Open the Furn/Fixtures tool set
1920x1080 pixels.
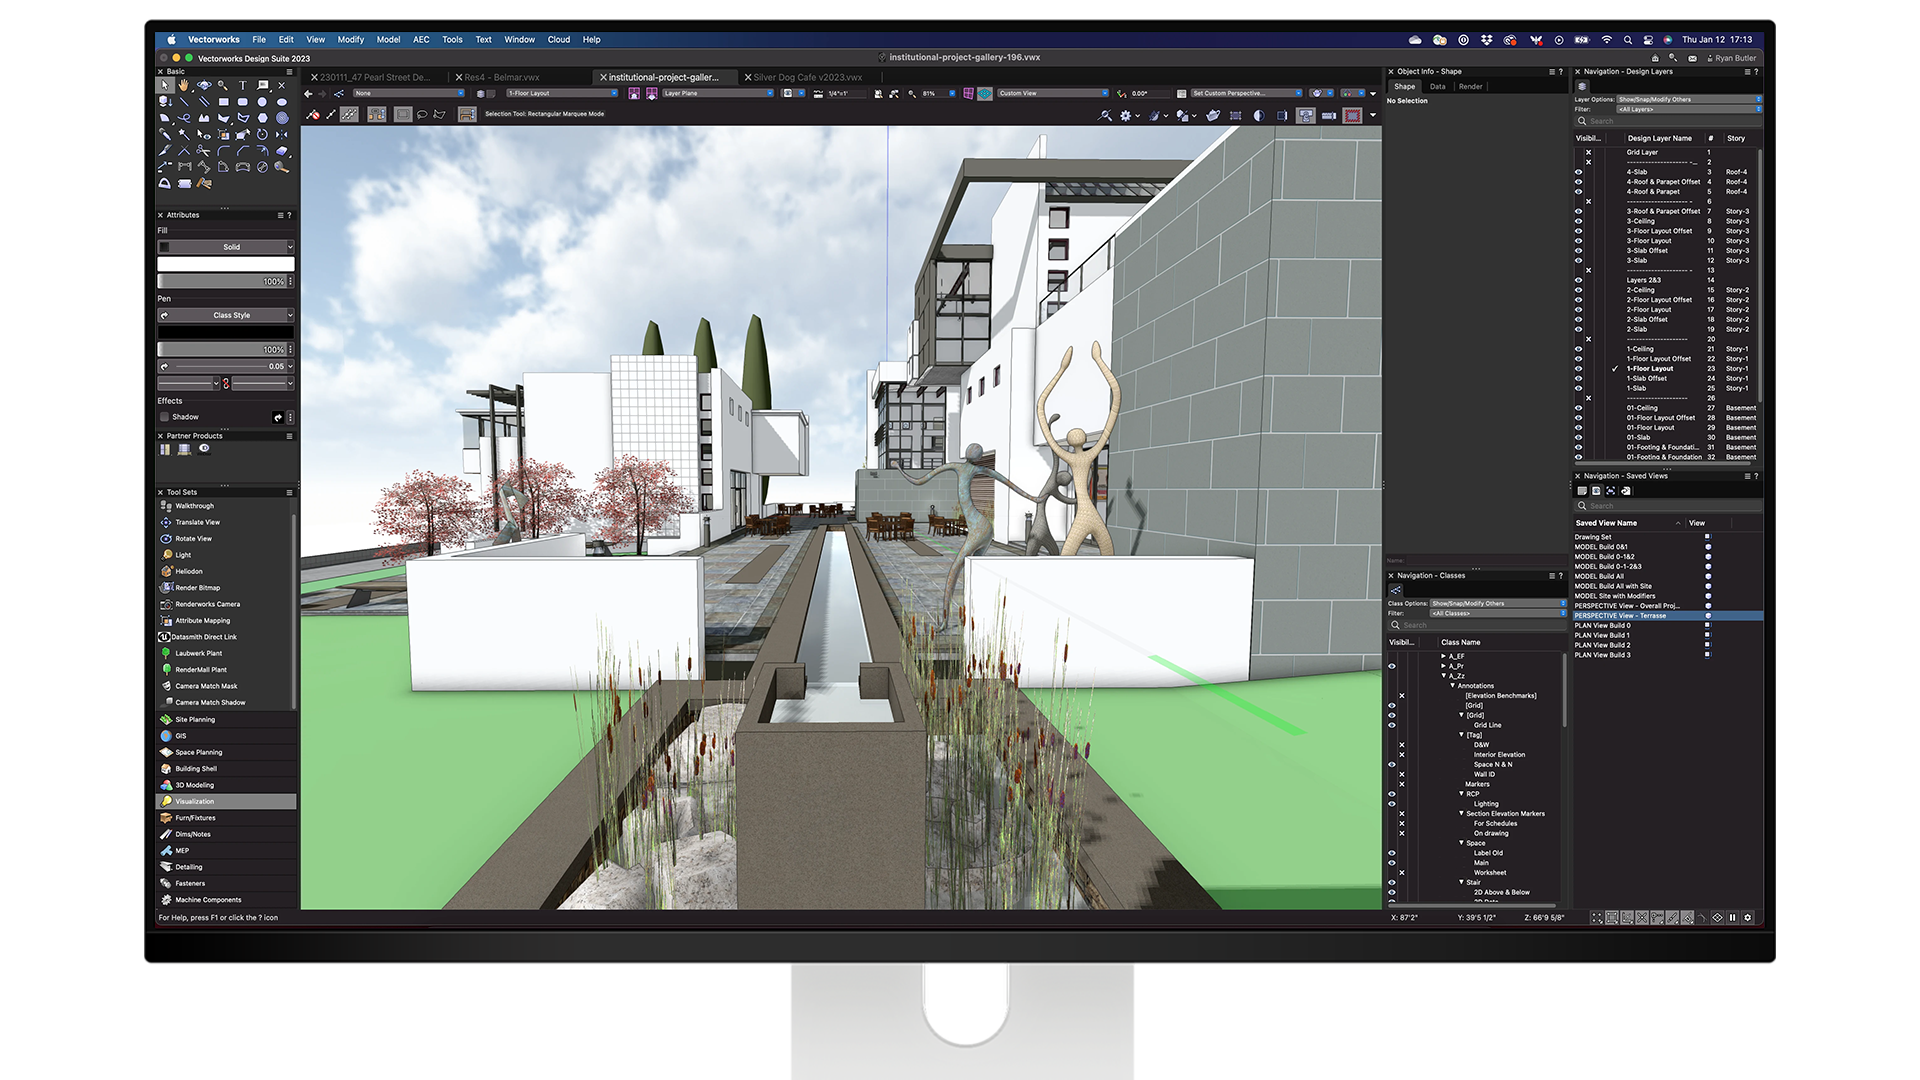(x=227, y=818)
